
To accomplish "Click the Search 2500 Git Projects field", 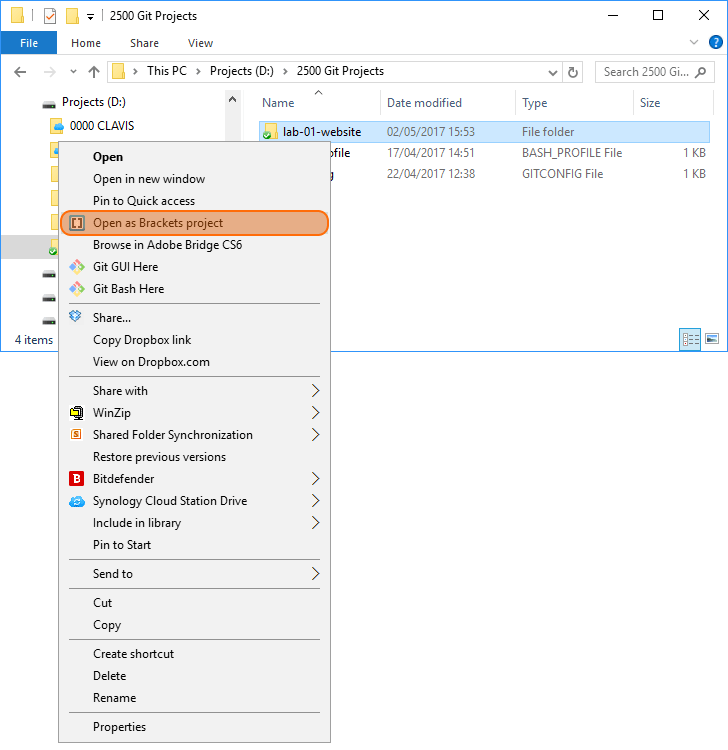I will 655,72.
